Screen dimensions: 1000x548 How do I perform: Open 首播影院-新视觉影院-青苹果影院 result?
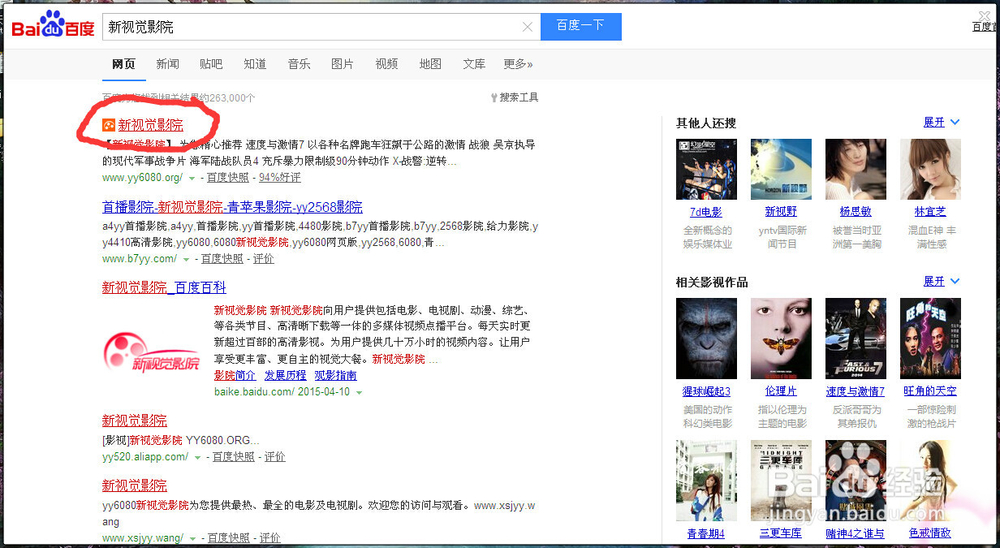232,207
